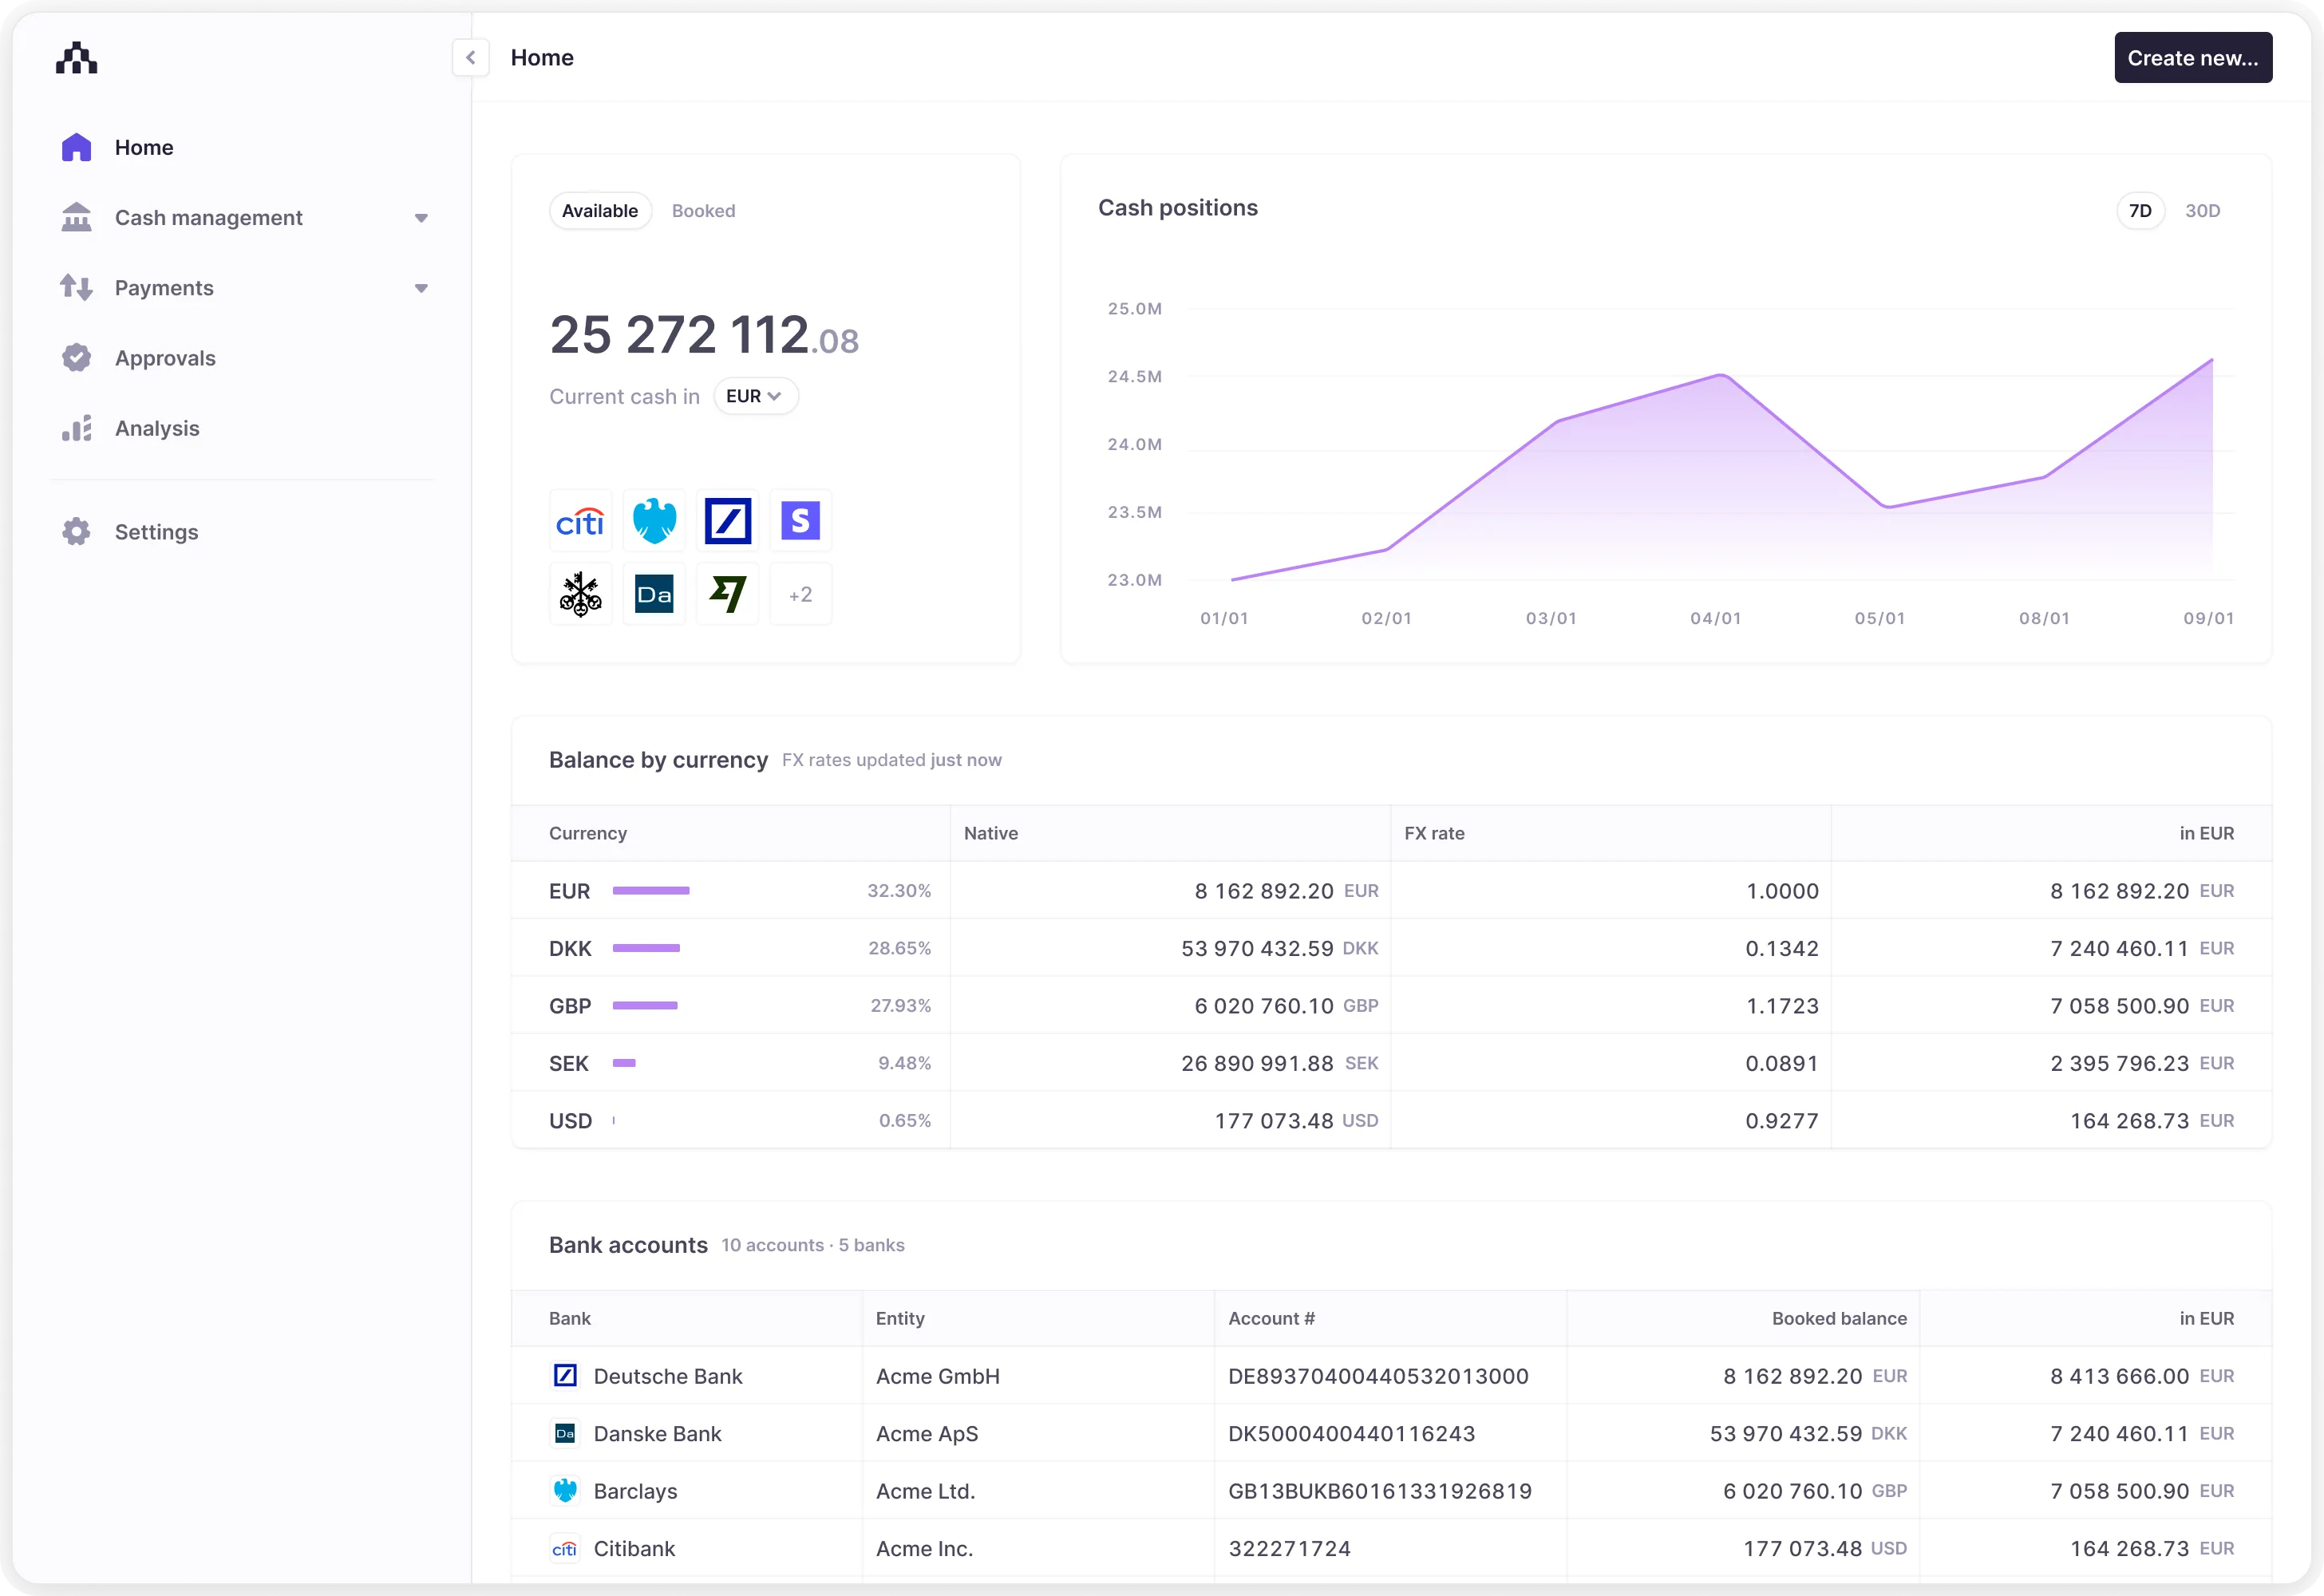This screenshot has height=1596, width=2324.
Task: Switch cash positions chart to 30D
Action: coord(2202,211)
